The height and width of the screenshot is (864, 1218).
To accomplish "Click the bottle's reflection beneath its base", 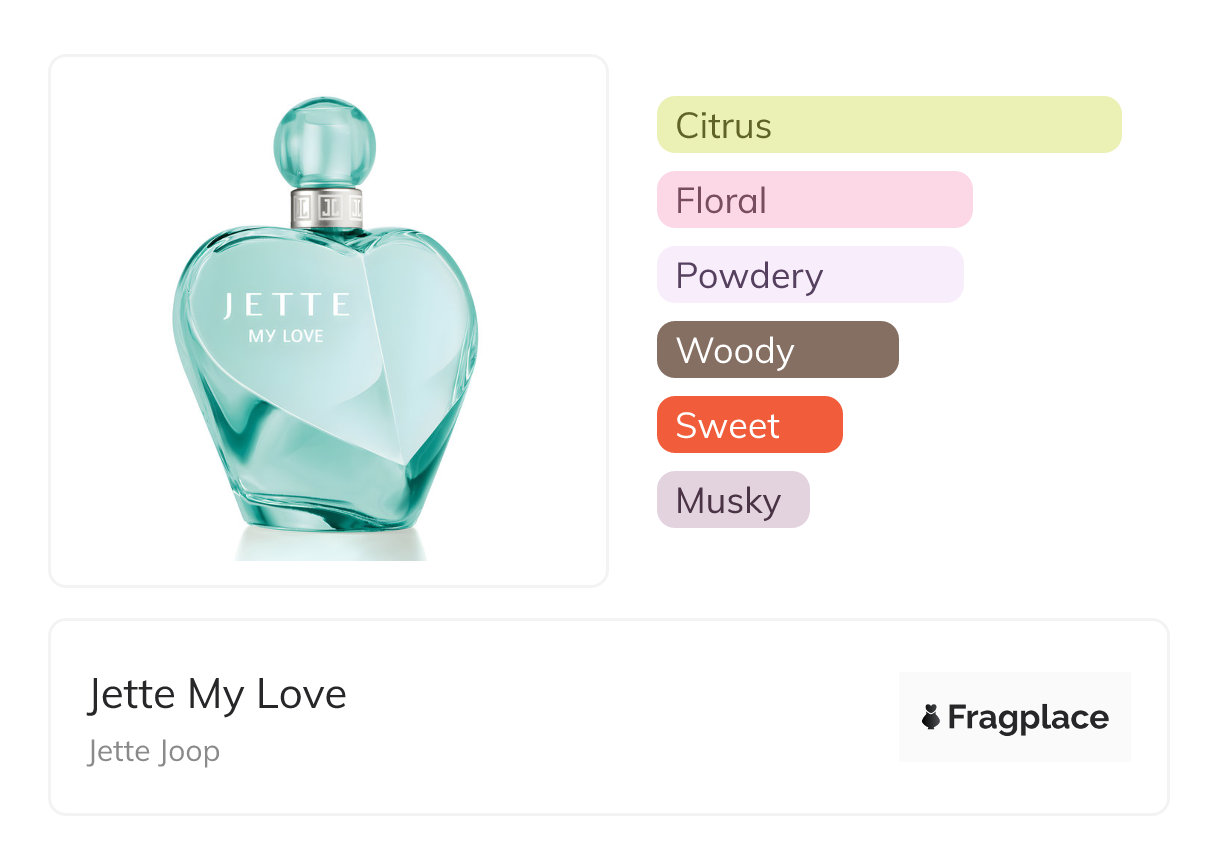I will tap(330, 545).
